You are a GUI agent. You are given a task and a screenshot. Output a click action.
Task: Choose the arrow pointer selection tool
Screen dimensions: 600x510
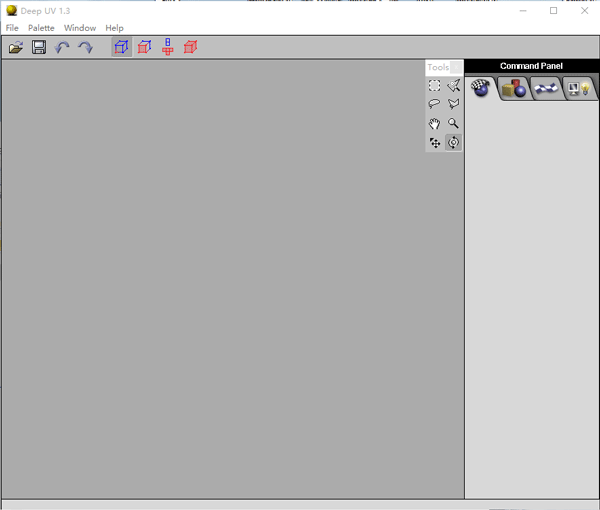click(x=453, y=85)
